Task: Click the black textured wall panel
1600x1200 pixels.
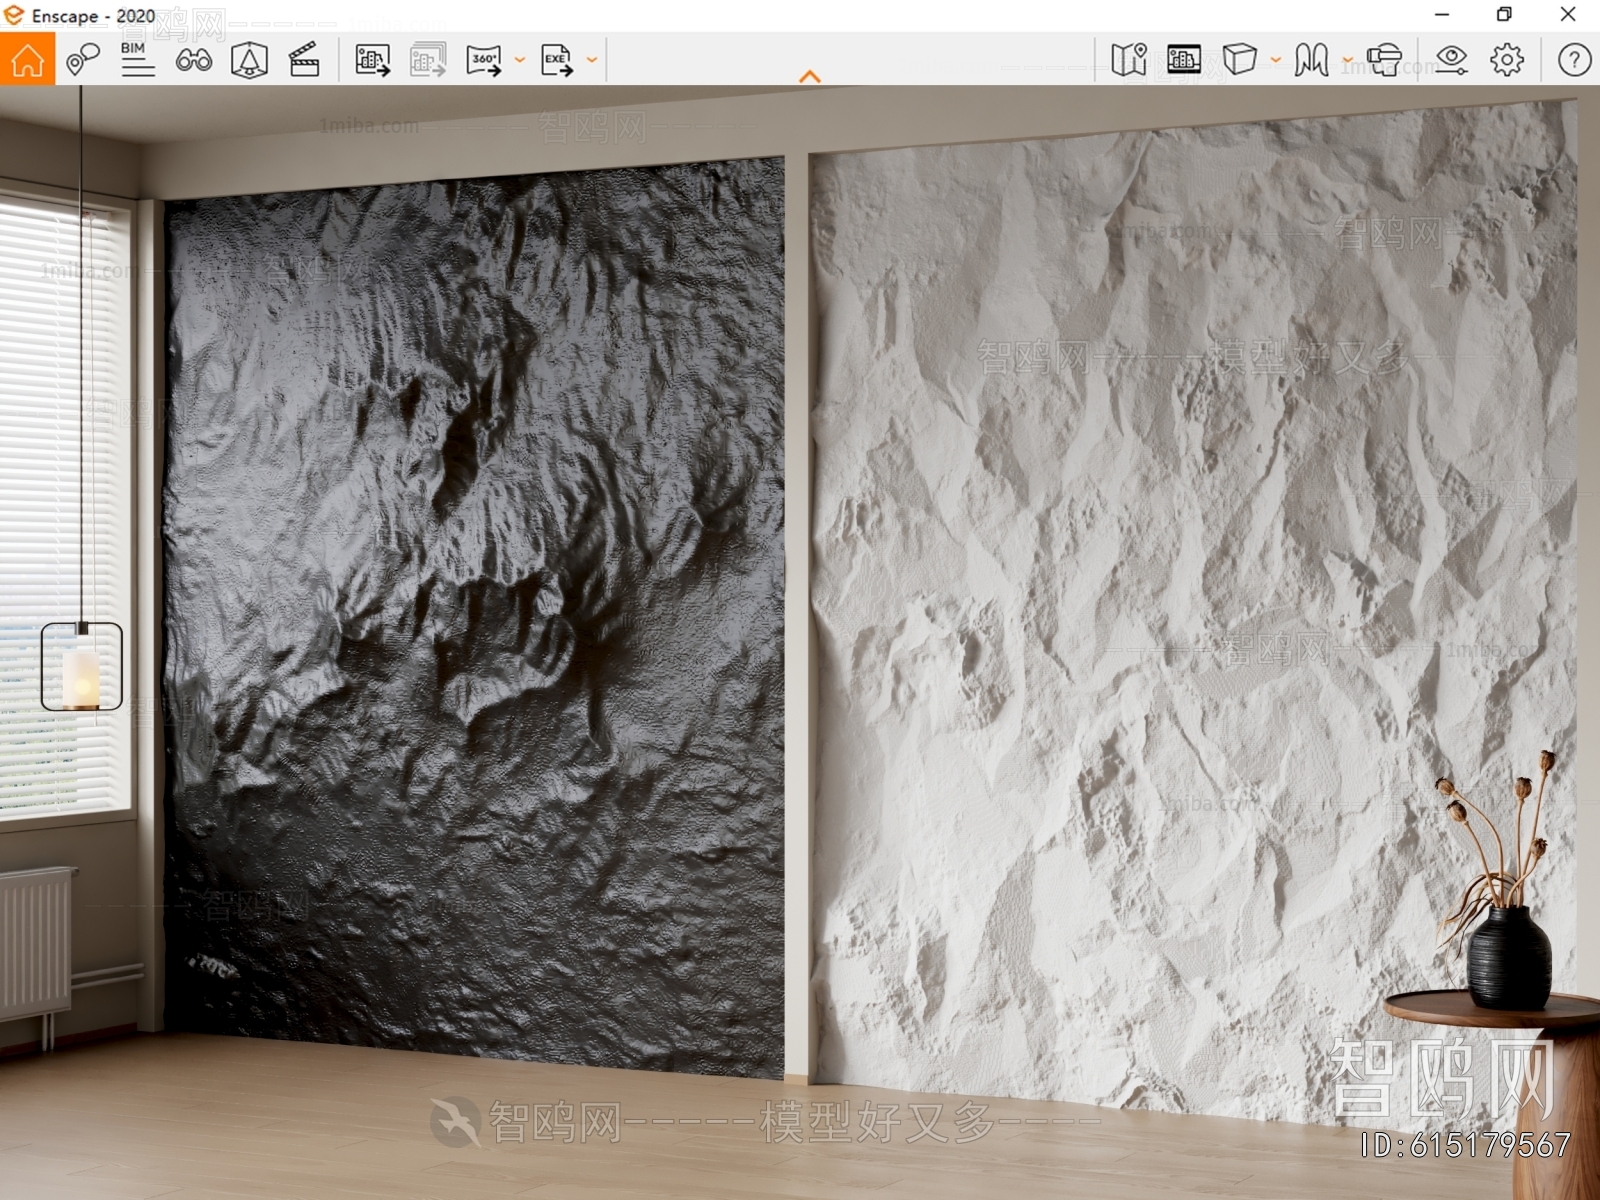Action: tap(474, 620)
